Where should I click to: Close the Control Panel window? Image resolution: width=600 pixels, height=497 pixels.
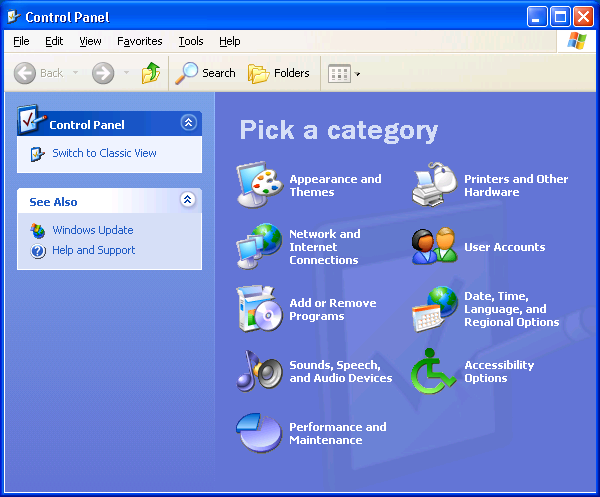583,17
